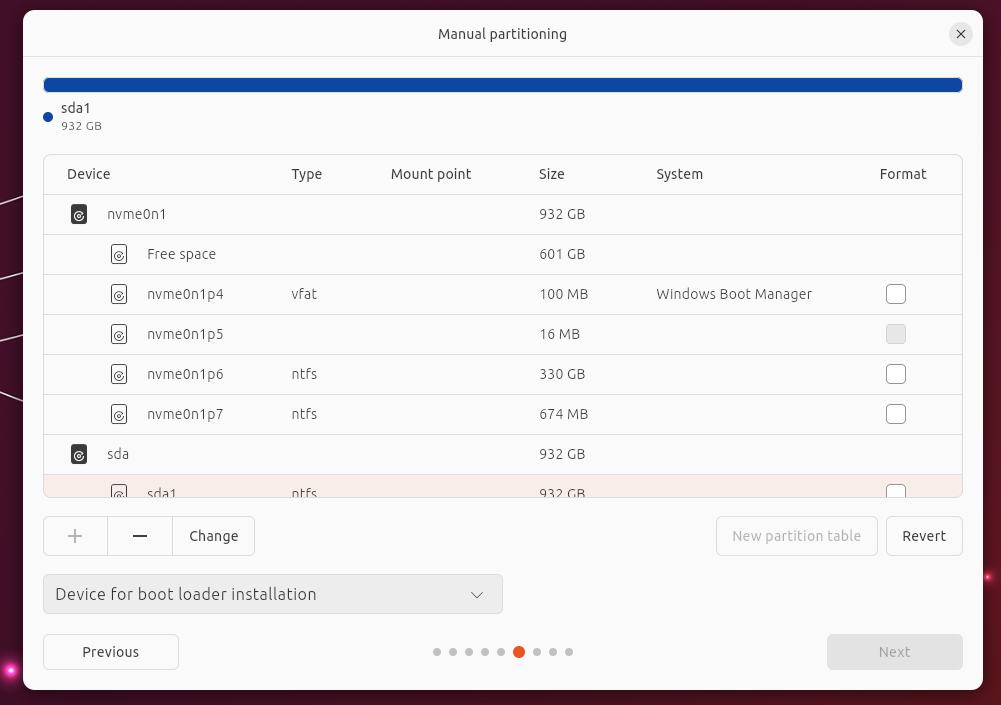Check the Format box for nvme0n1p7

pyautogui.click(x=895, y=414)
